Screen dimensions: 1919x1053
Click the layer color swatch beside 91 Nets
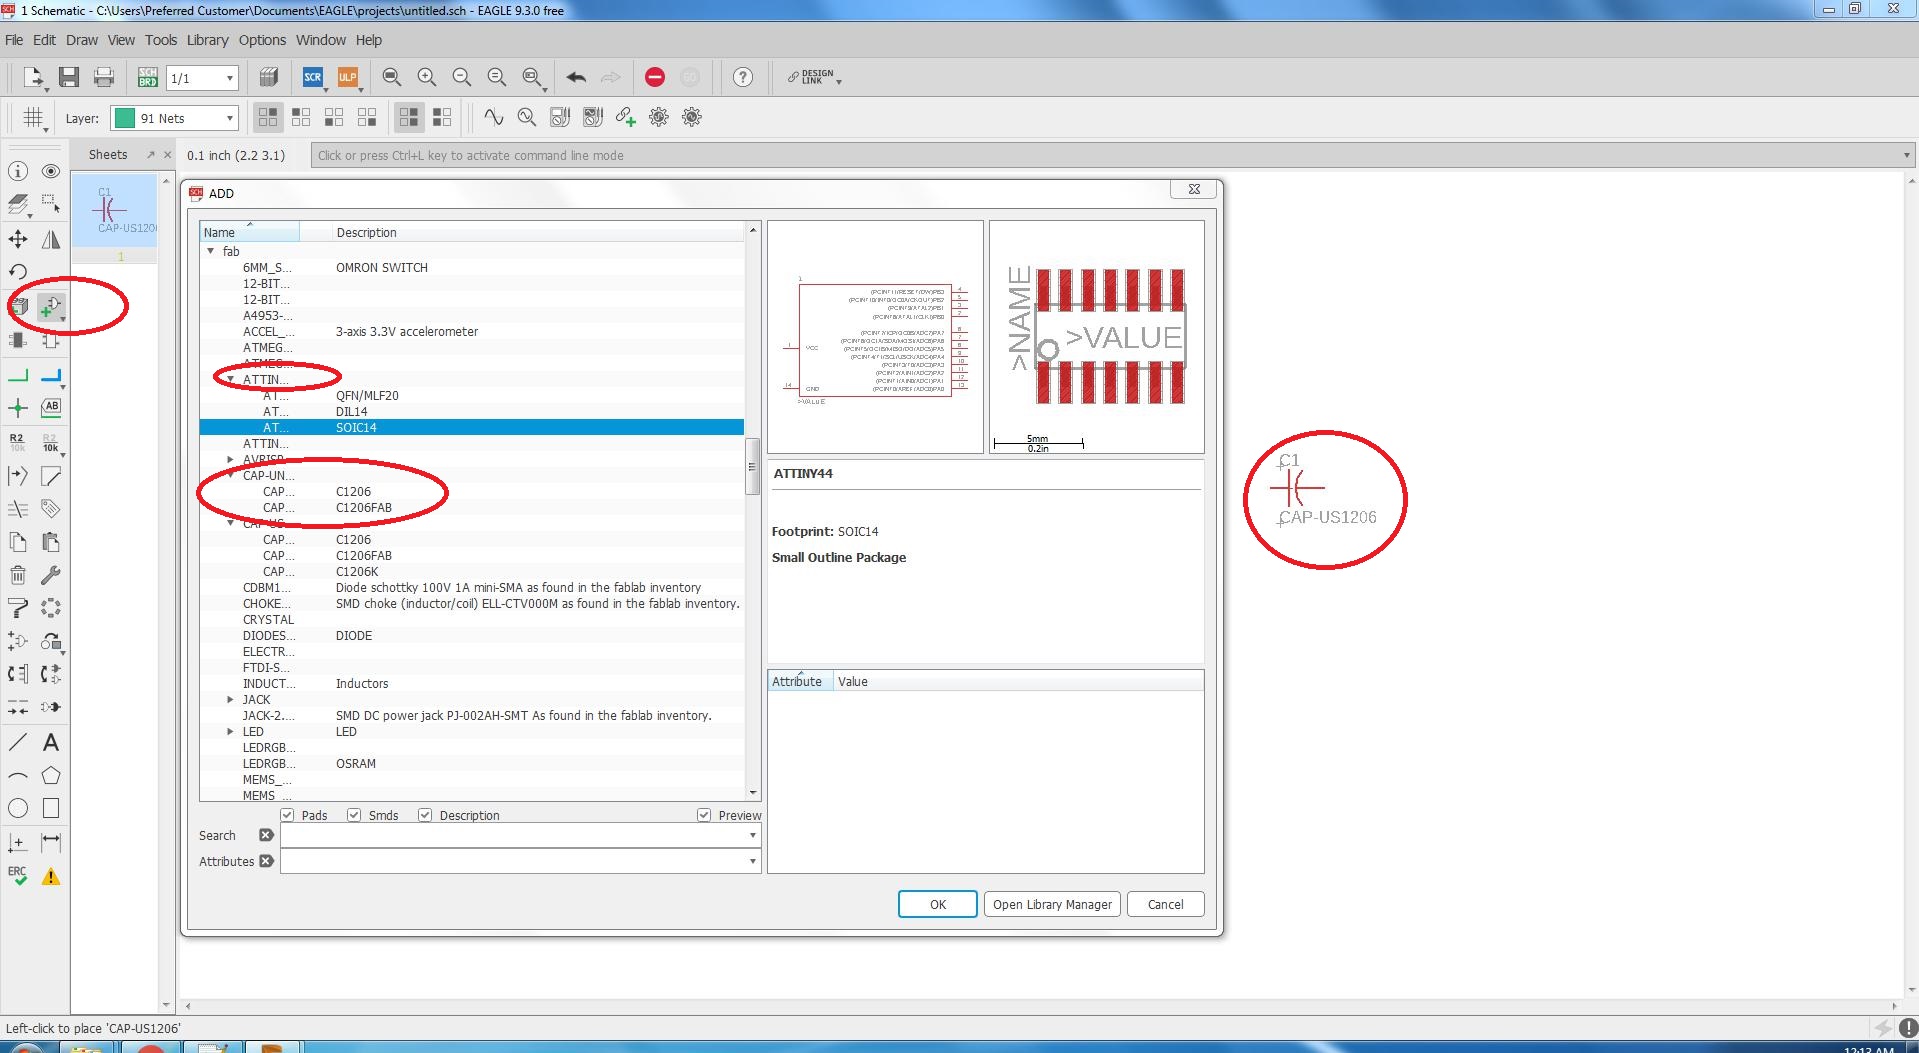coord(125,118)
